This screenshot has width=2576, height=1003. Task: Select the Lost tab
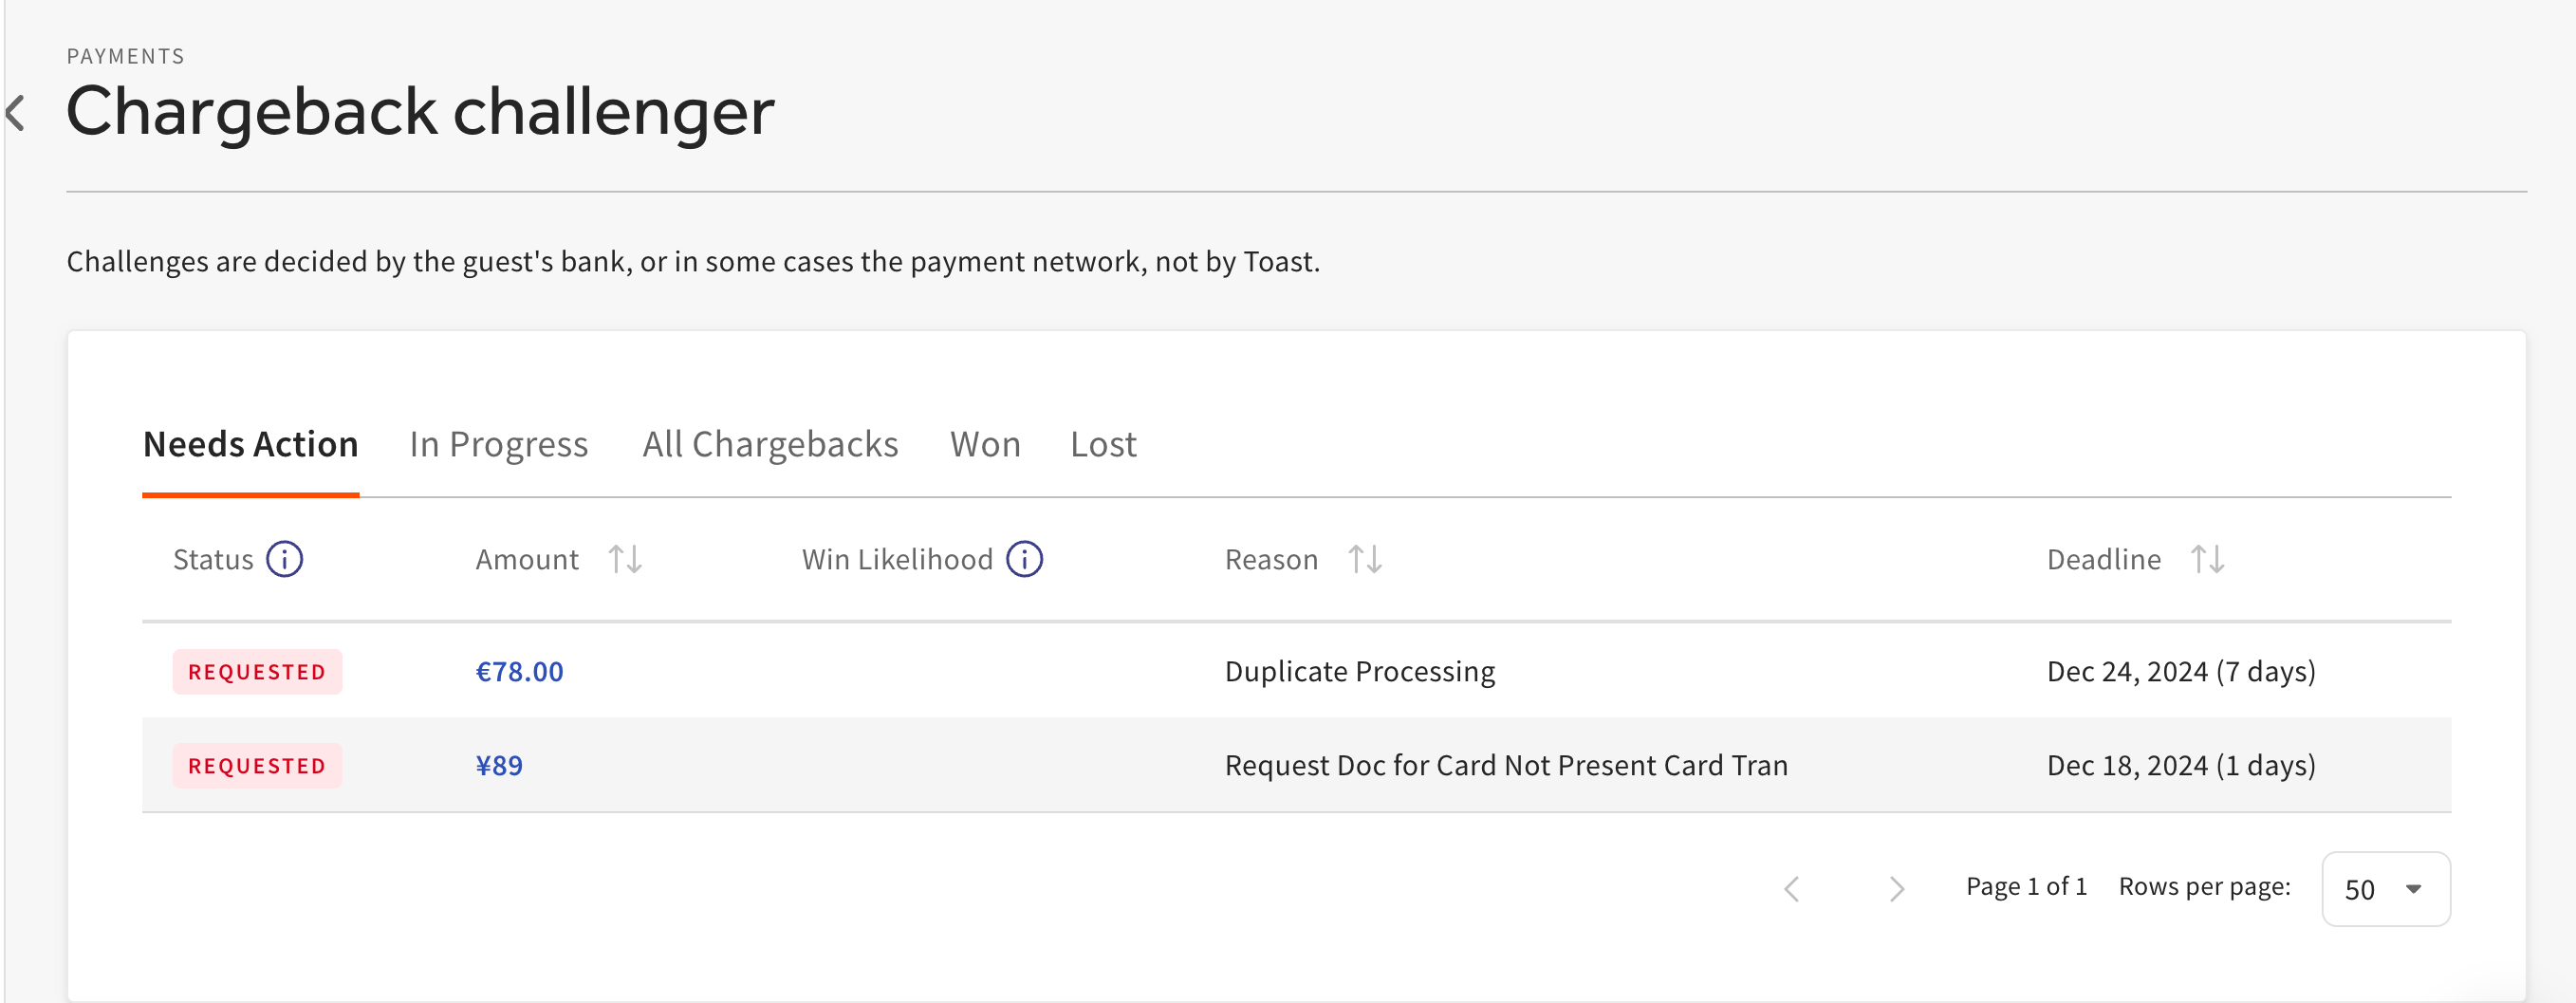click(x=1103, y=444)
